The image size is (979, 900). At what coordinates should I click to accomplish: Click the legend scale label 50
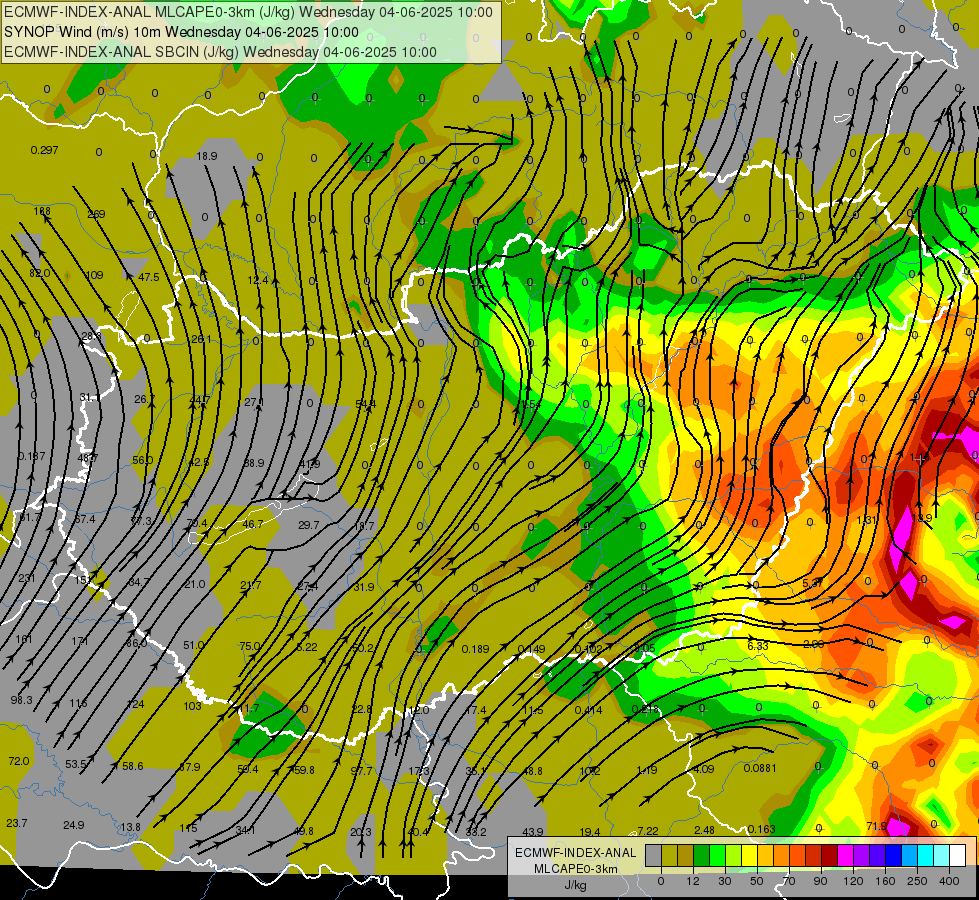tap(757, 881)
